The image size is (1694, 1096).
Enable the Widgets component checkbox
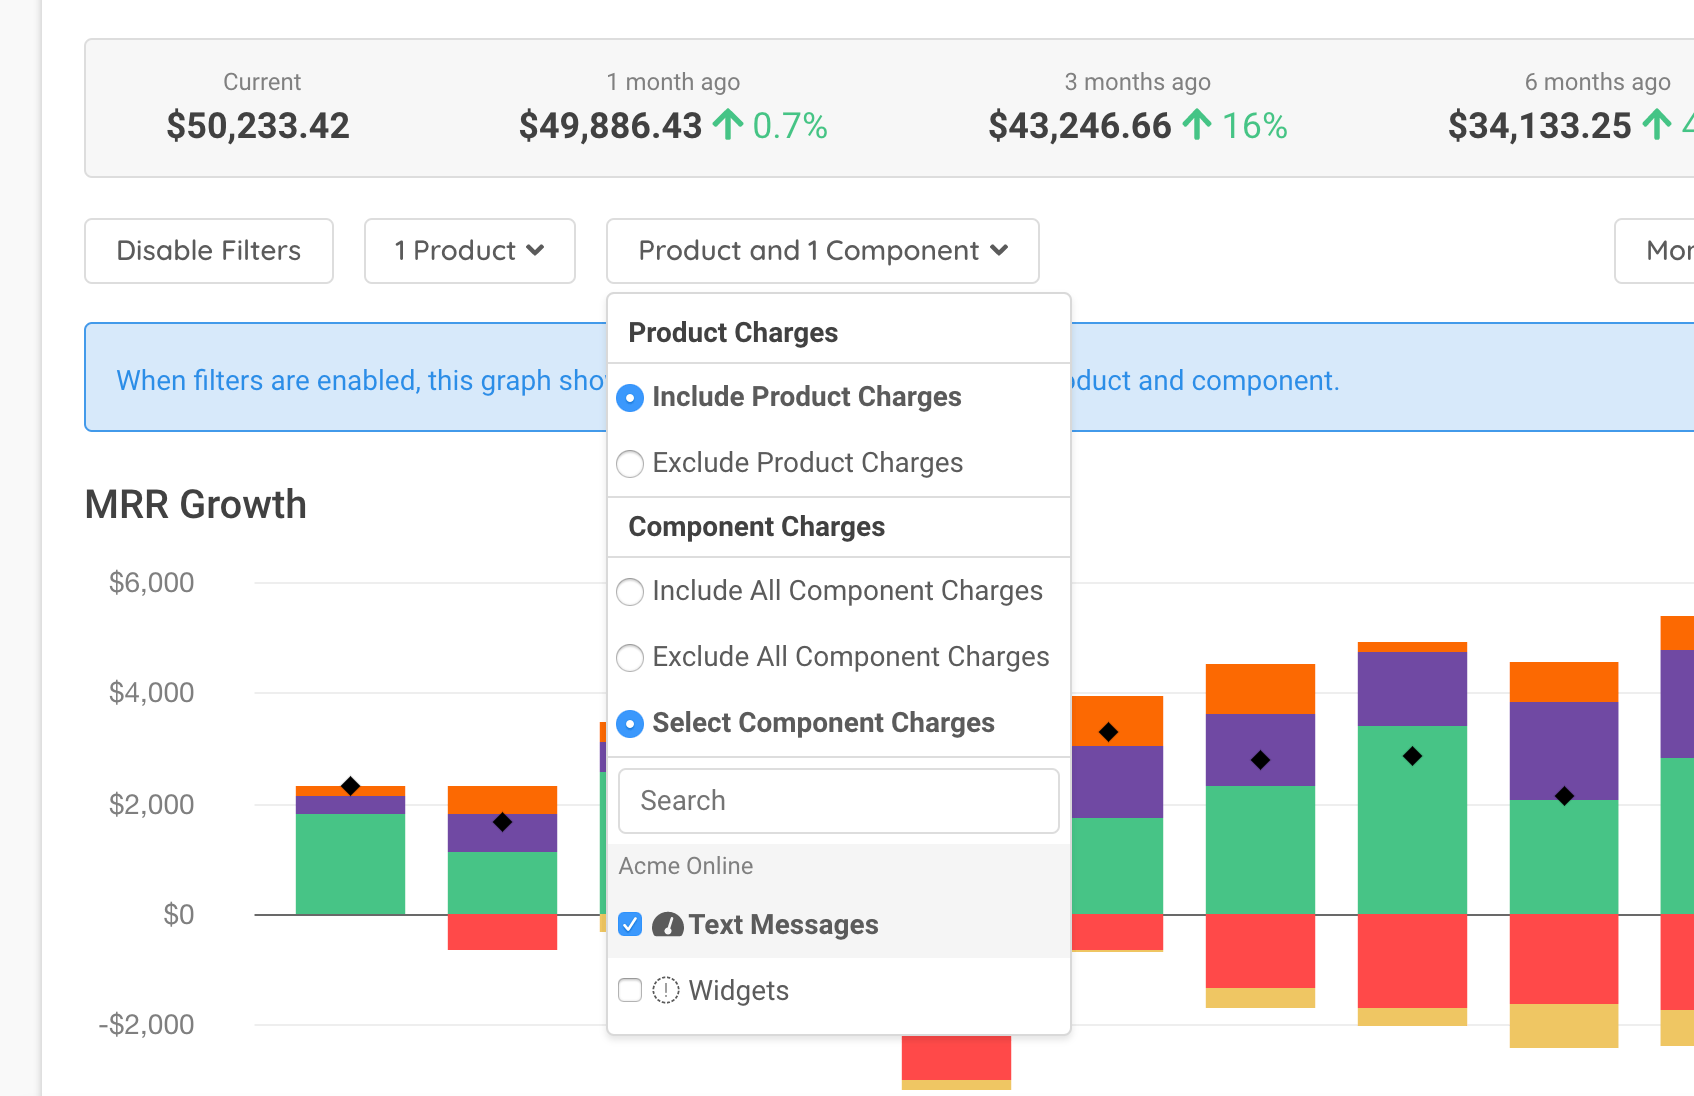pyautogui.click(x=630, y=990)
